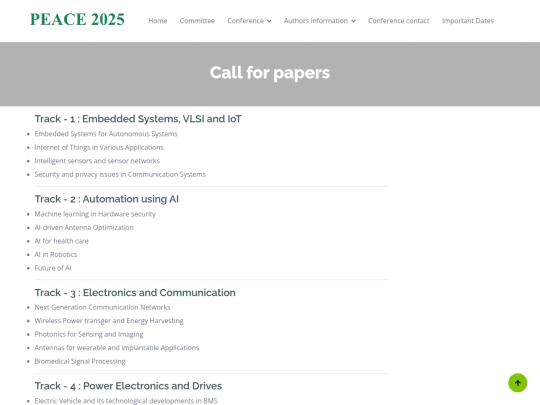Select Track - 1 Embedded Systems heading
Screen dimensions: 540x405
point(138,119)
